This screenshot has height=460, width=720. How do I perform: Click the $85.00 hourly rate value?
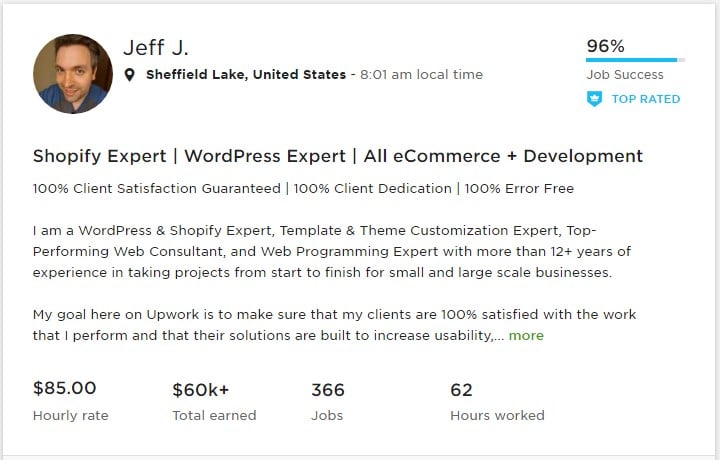click(65, 389)
